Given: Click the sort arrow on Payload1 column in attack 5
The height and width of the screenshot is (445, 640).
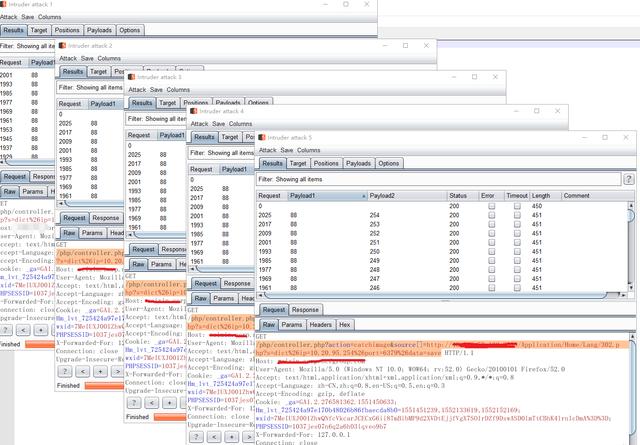Looking at the screenshot, I should [364, 196].
